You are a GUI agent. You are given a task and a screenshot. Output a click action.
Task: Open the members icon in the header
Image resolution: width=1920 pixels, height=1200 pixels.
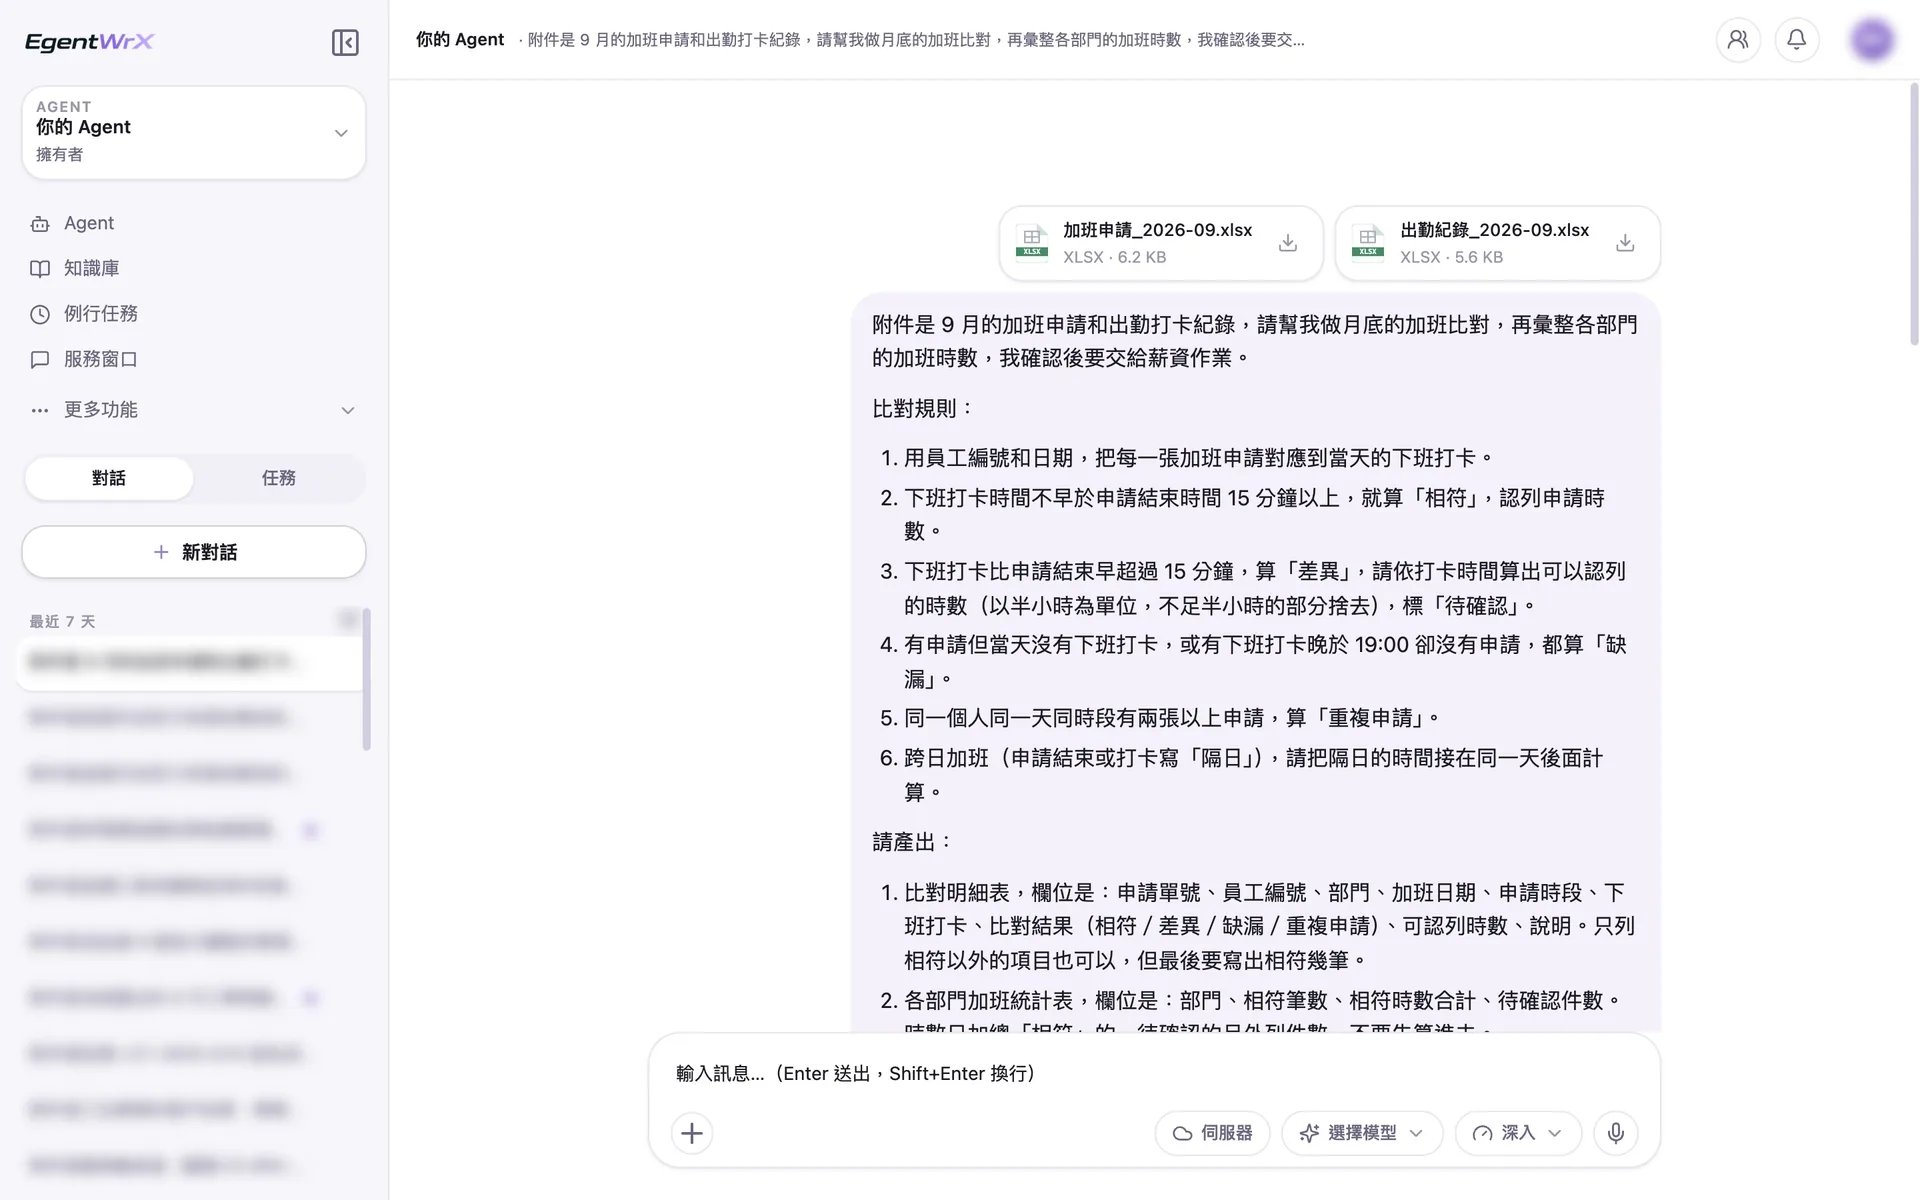[1738, 40]
